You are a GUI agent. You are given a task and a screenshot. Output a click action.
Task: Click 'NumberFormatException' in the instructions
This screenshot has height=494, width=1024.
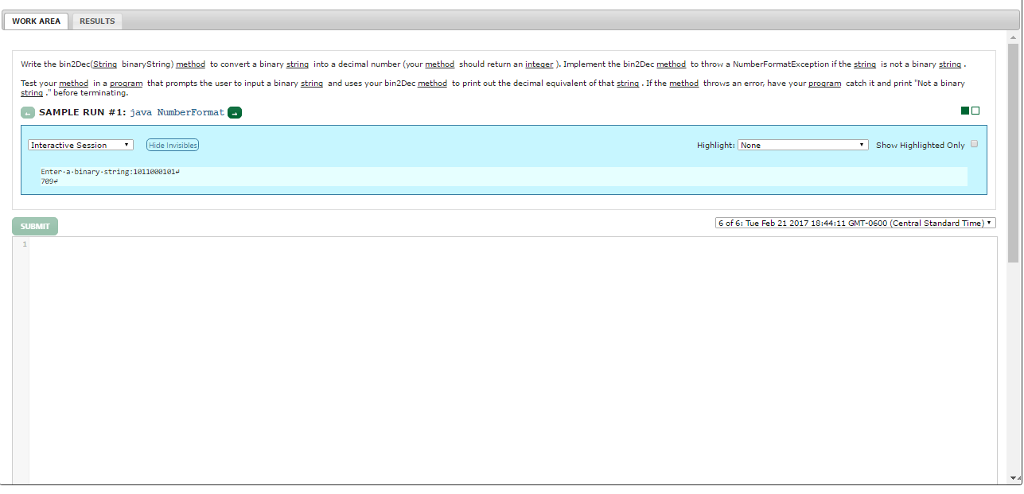781,65
